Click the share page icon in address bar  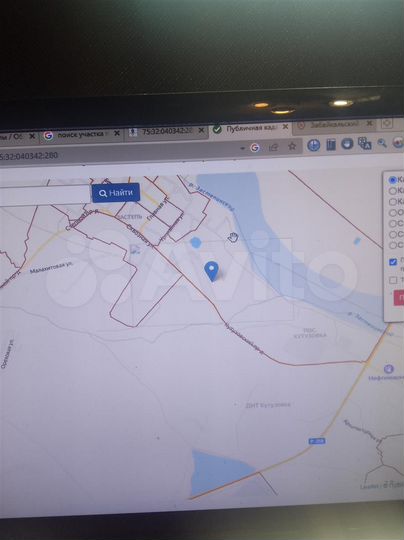pyautogui.click(x=273, y=147)
